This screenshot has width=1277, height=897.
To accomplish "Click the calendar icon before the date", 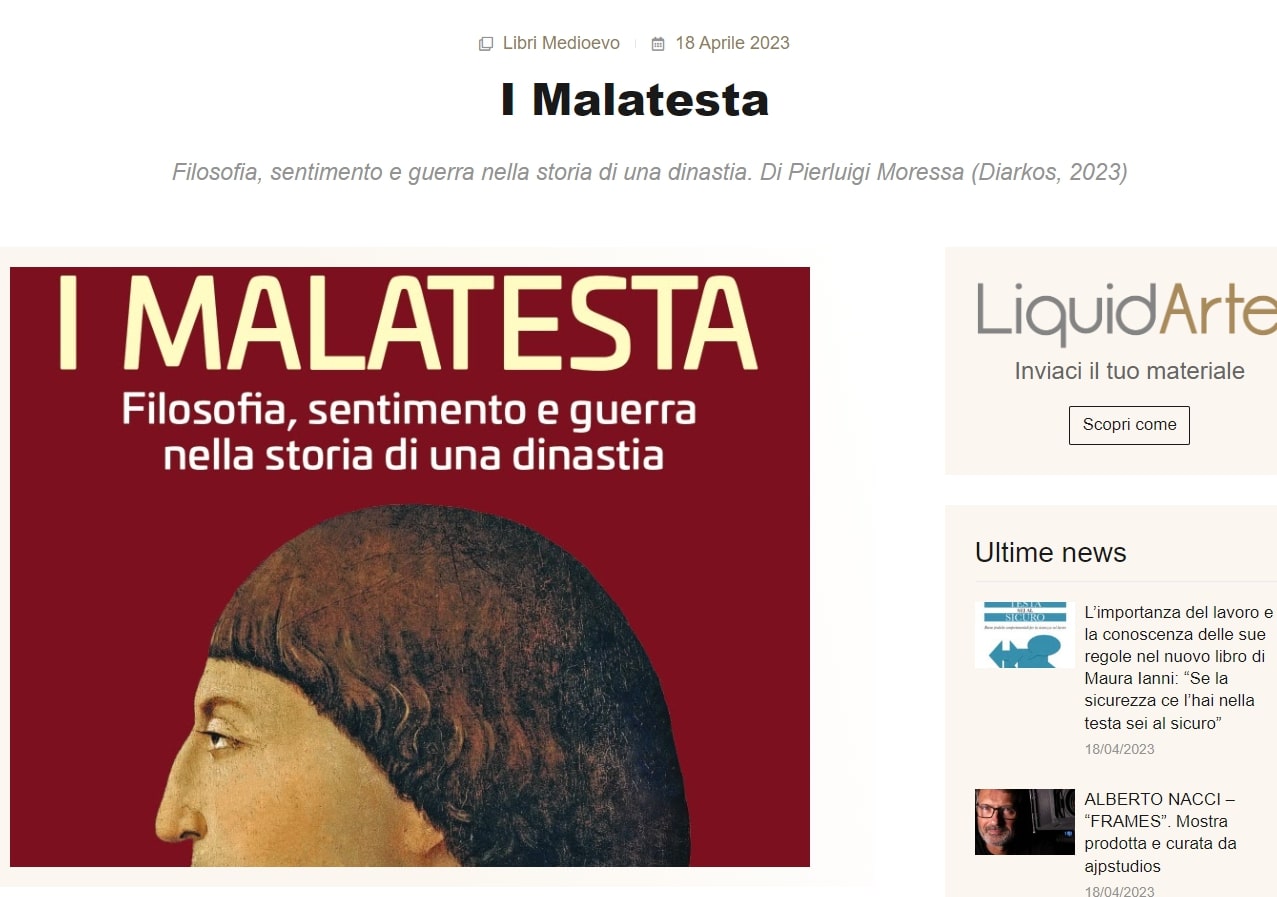I will point(658,44).
